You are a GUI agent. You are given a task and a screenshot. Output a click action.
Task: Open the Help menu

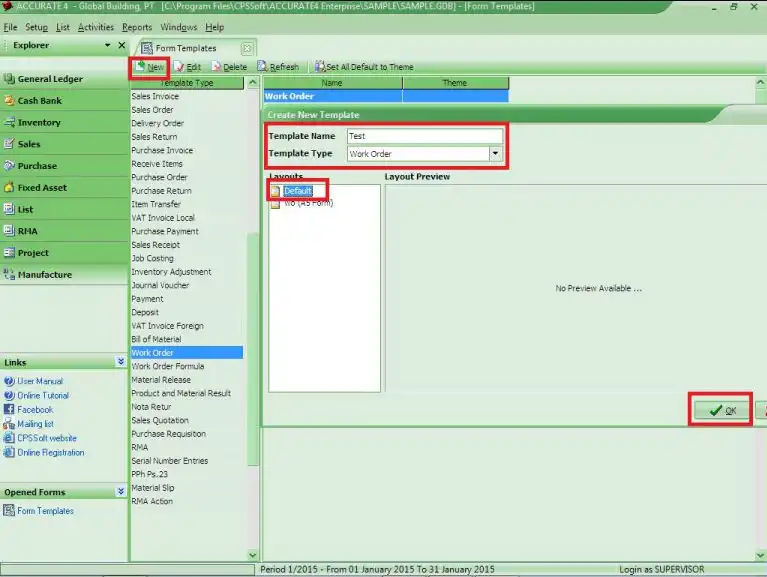[214, 27]
